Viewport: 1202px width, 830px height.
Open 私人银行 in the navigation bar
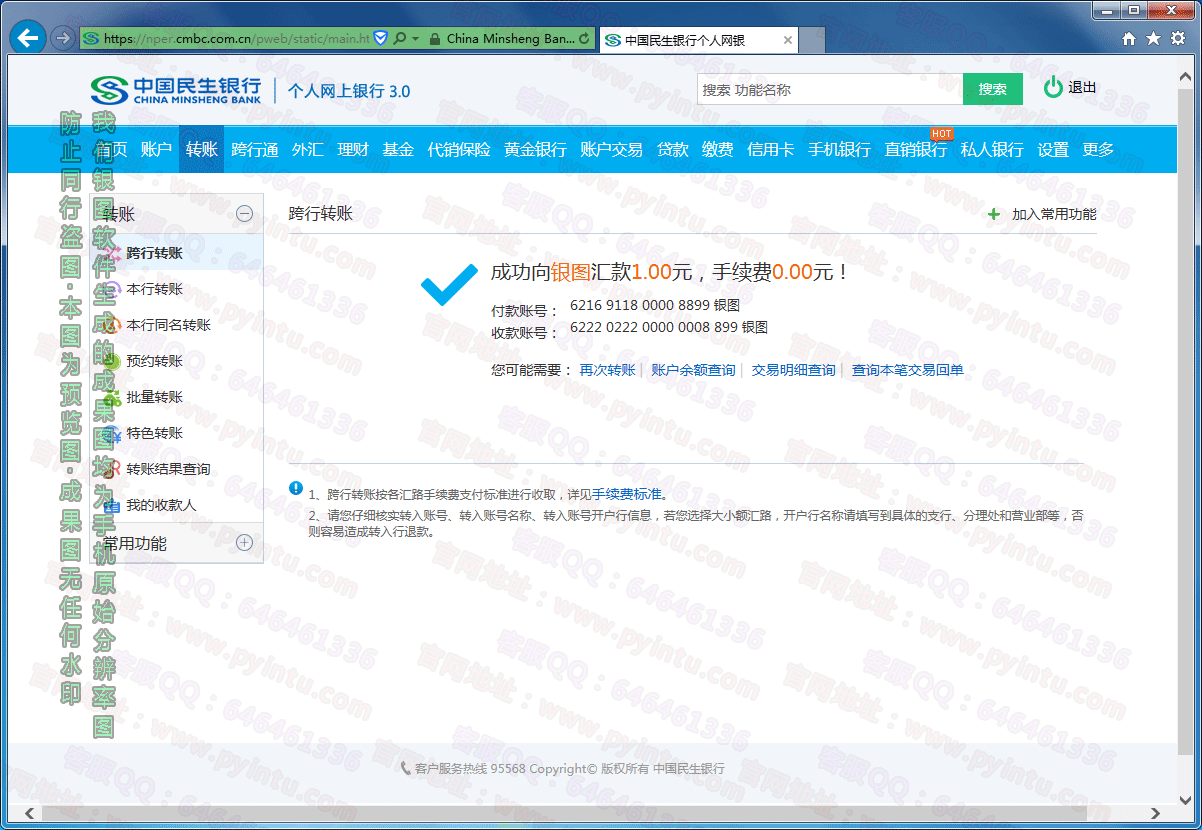point(992,150)
